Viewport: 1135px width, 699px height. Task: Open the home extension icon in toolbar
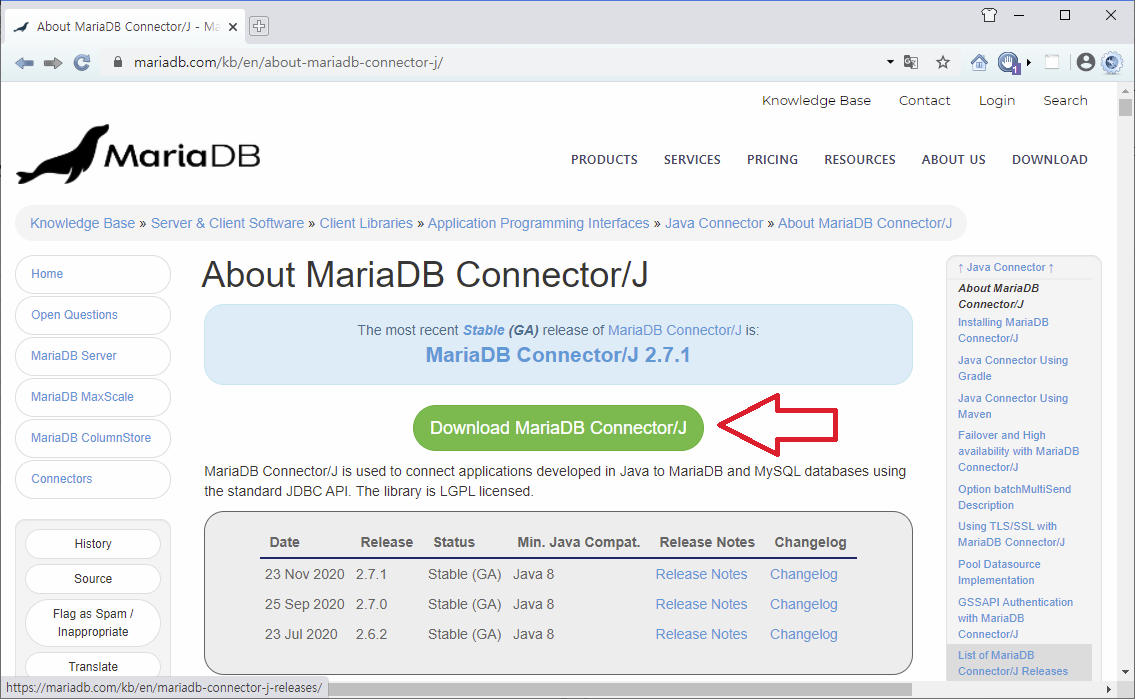click(x=979, y=62)
